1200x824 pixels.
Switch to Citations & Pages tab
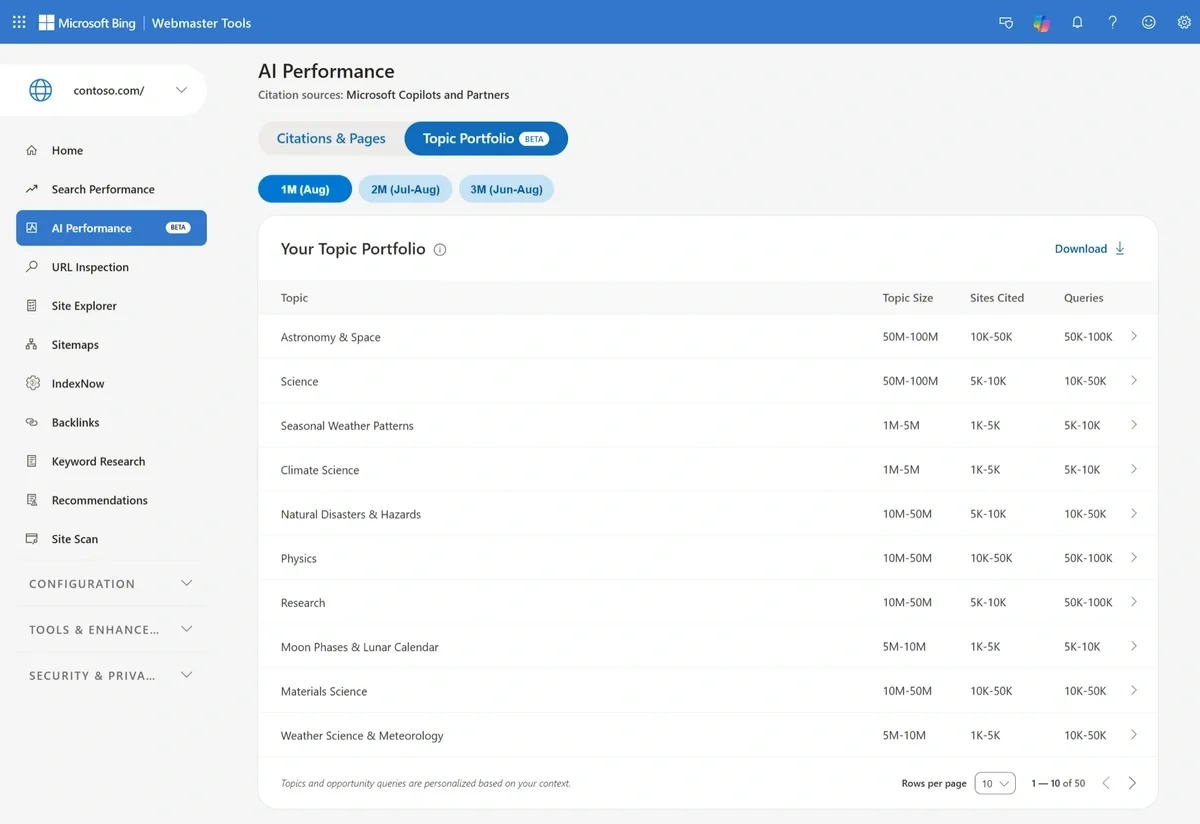(x=331, y=139)
